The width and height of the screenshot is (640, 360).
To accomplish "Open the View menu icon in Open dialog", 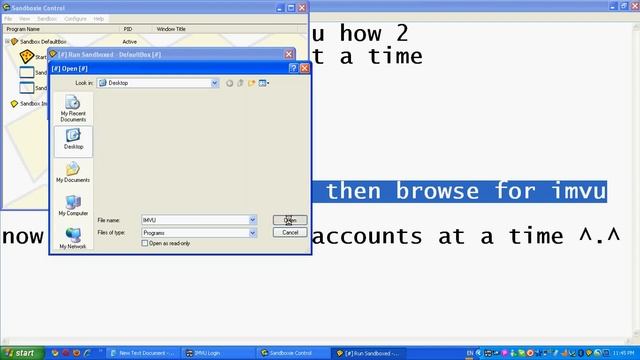I will [x=264, y=83].
